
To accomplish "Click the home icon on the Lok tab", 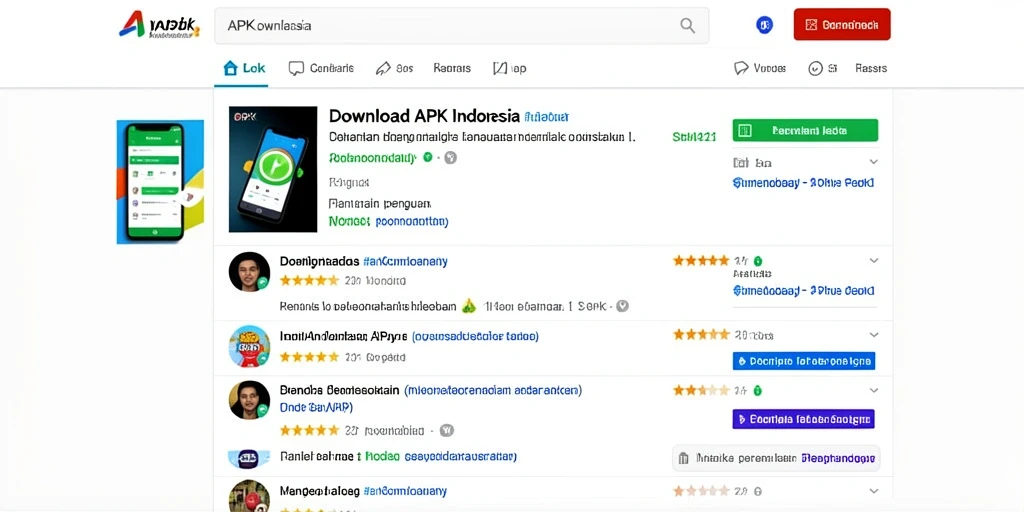I will pyautogui.click(x=230, y=68).
